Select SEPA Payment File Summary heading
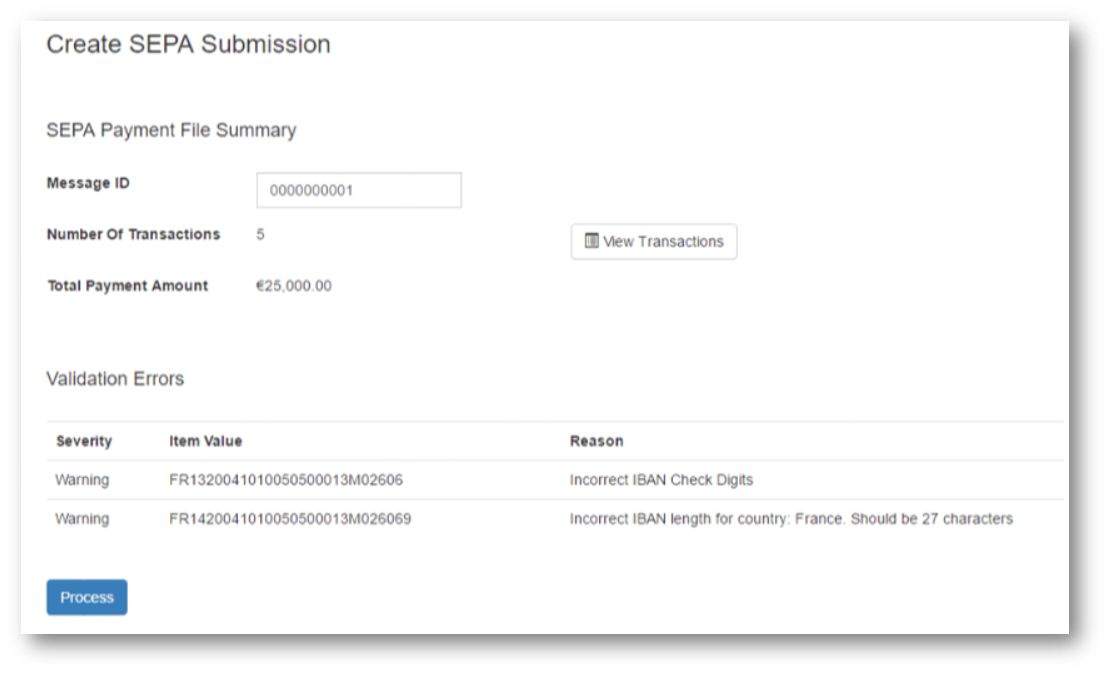Screen dimensions: 1111x676 (x=171, y=130)
